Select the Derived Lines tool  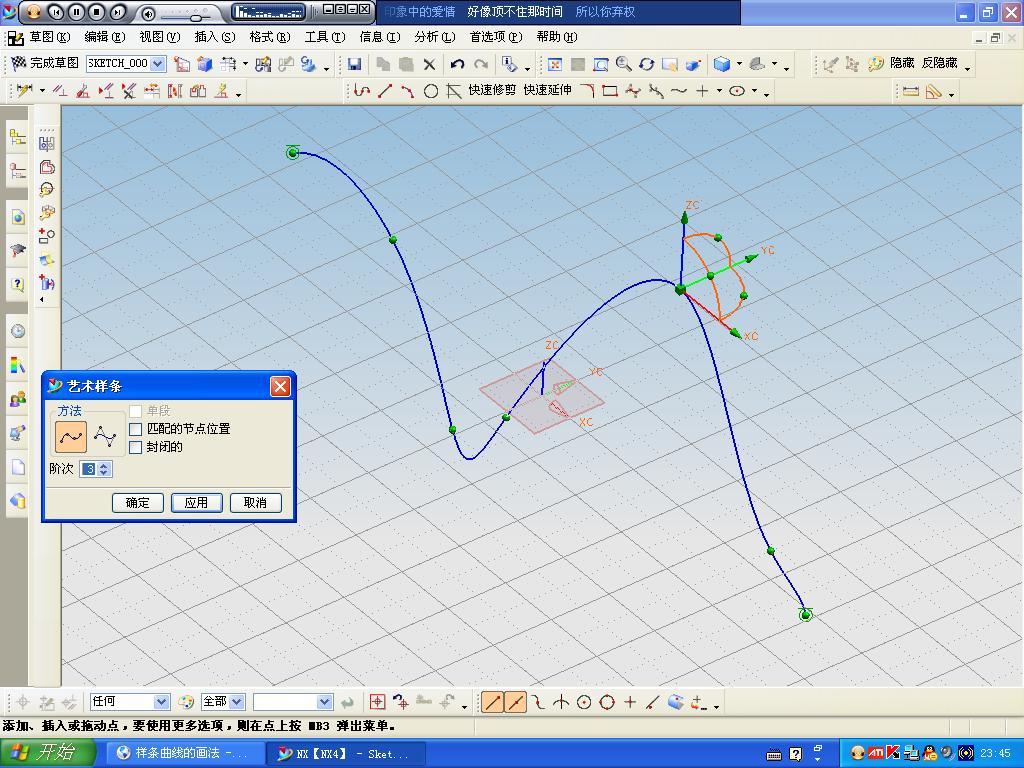[454, 91]
